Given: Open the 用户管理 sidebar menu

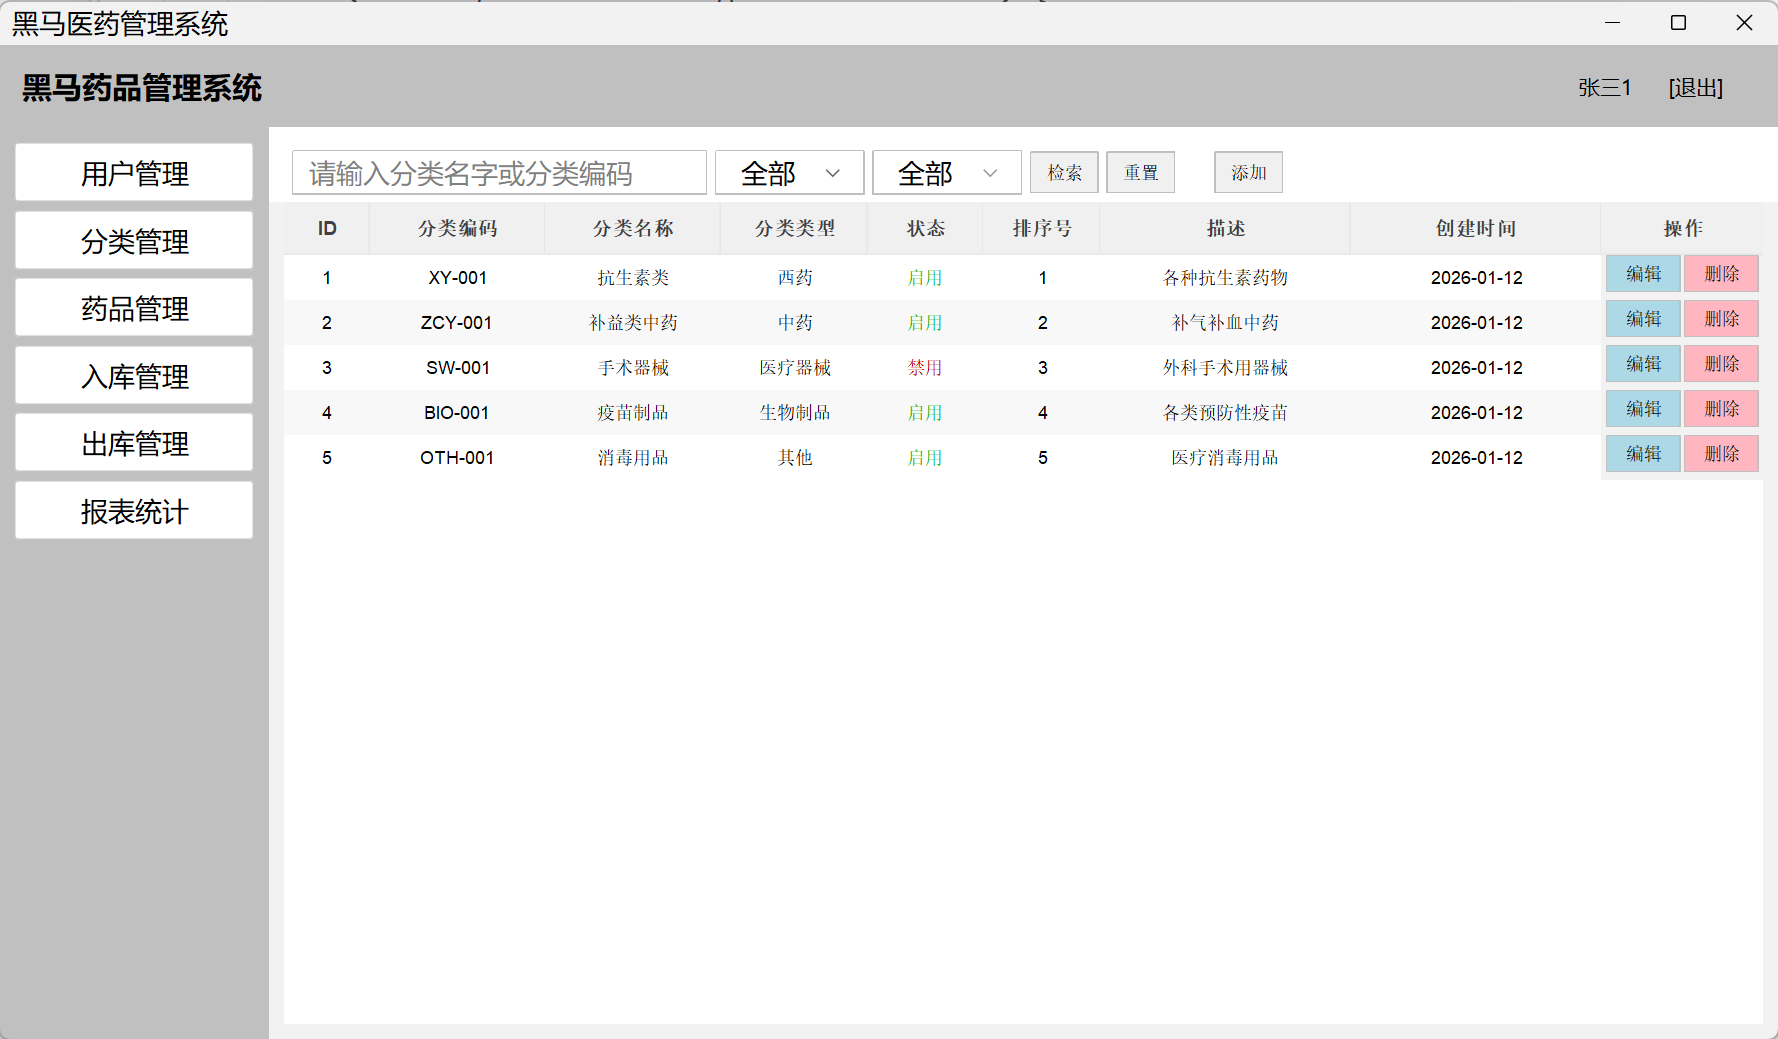Looking at the screenshot, I should (134, 173).
